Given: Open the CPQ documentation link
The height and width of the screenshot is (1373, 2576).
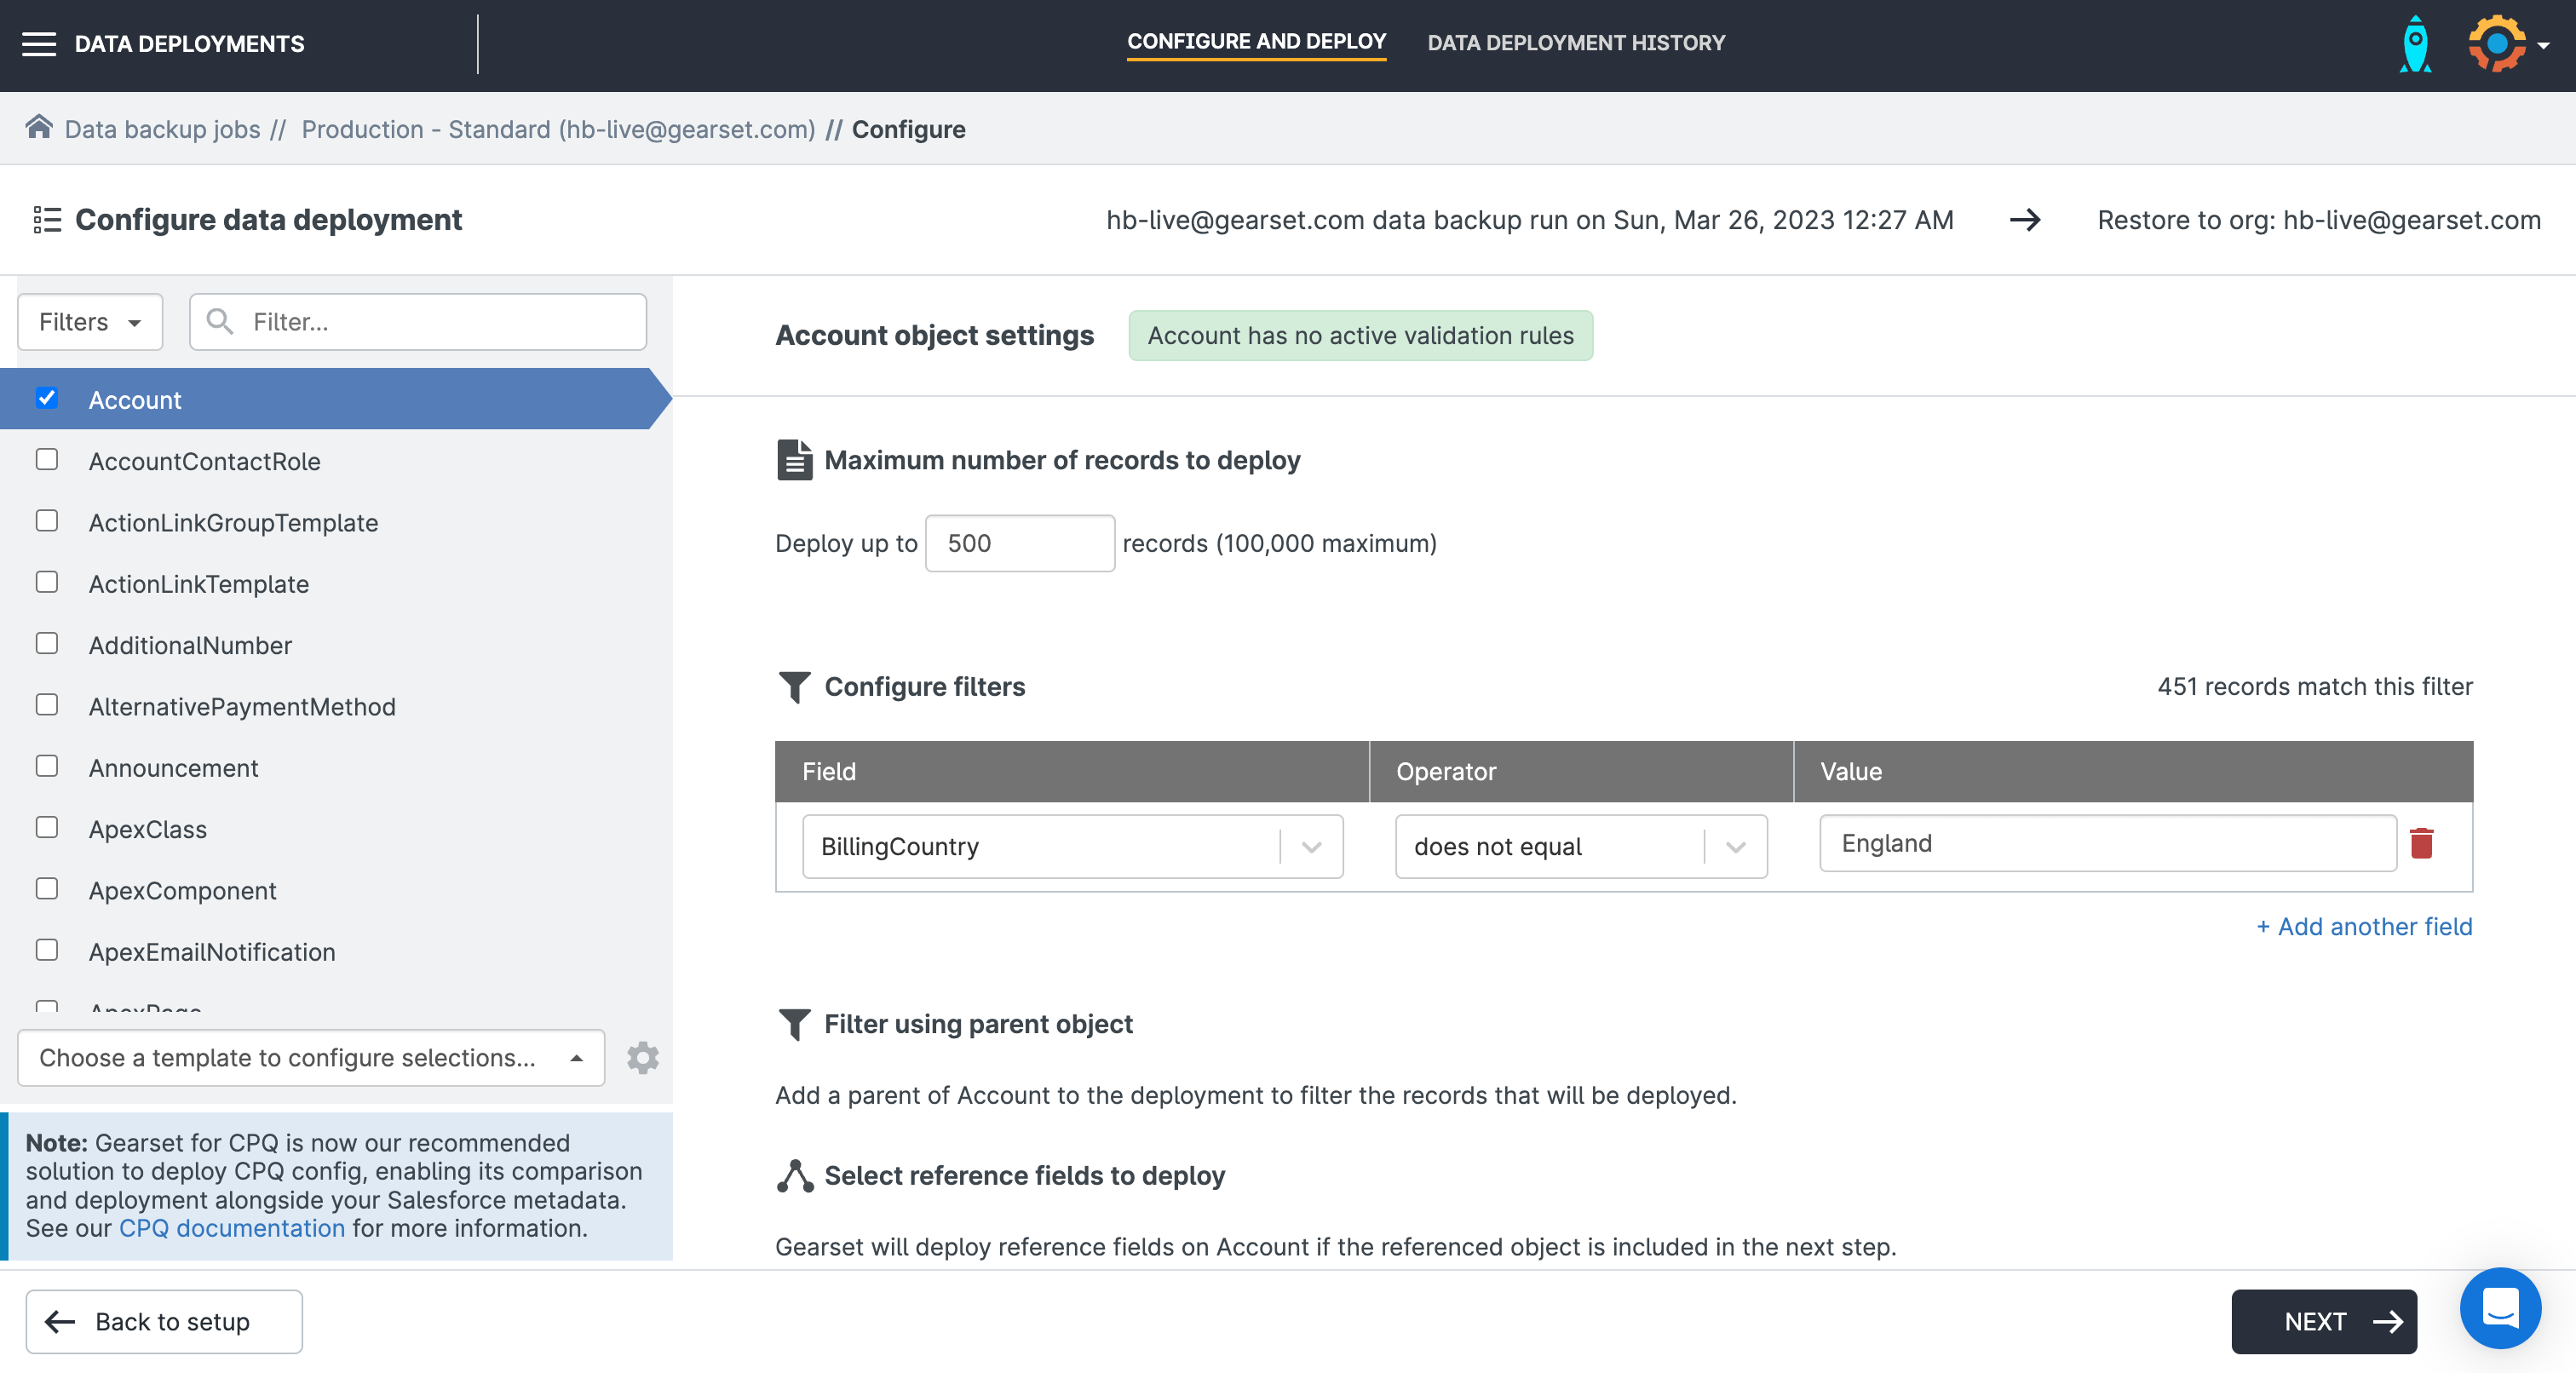Looking at the screenshot, I should pyautogui.click(x=232, y=1228).
